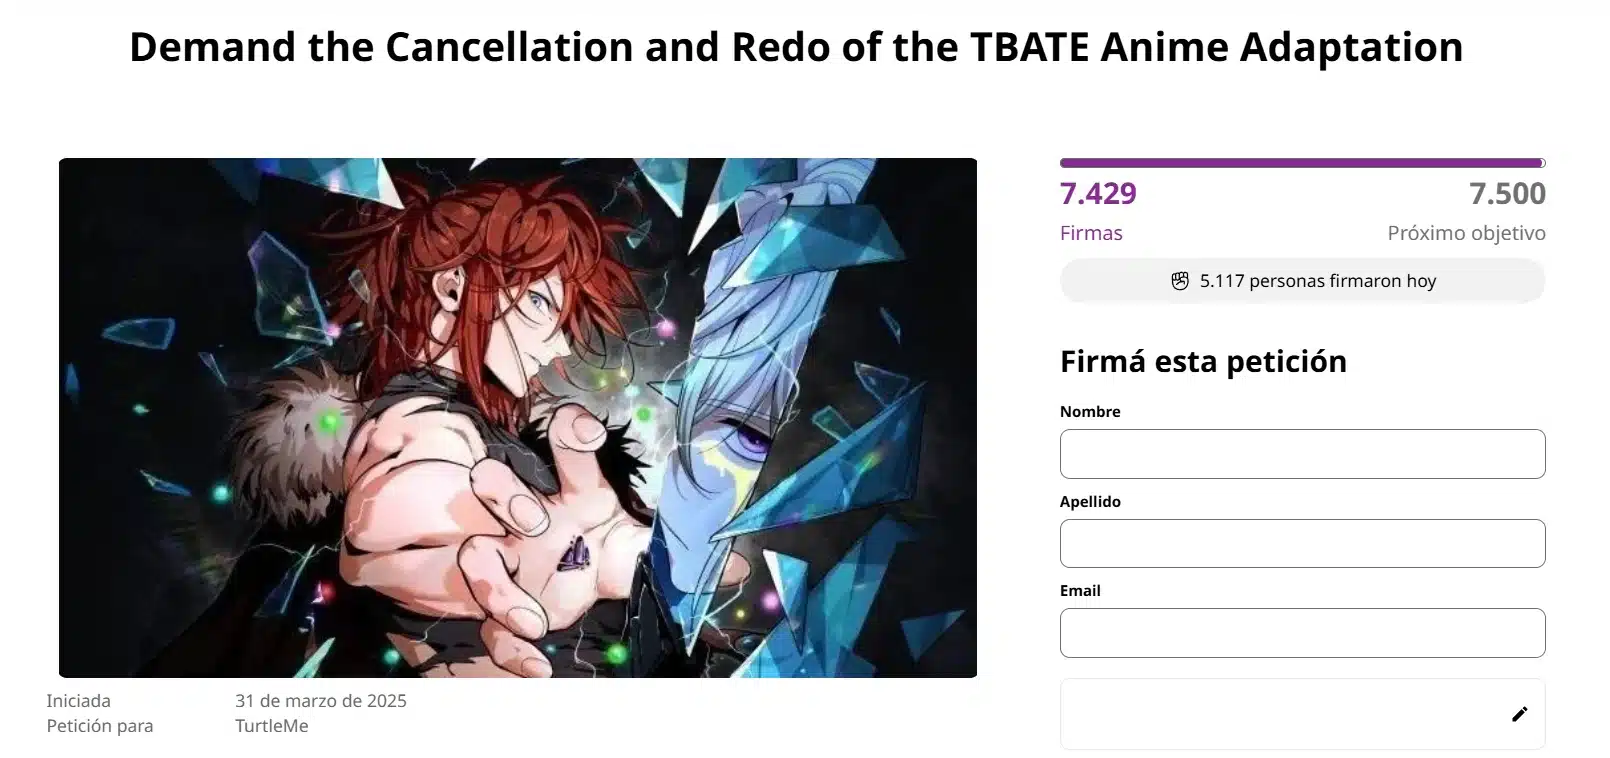Click the 31 de marzo de 2025 date

click(x=321, y=701)
